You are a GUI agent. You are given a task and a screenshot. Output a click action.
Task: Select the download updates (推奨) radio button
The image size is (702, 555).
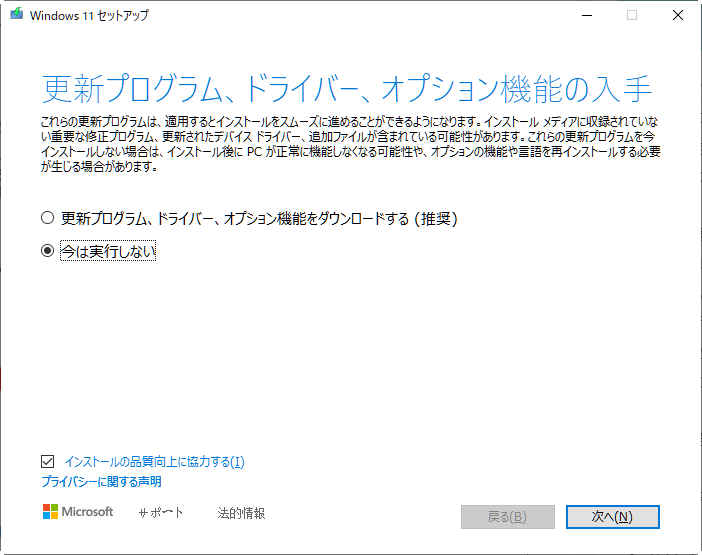coord(47,217)
